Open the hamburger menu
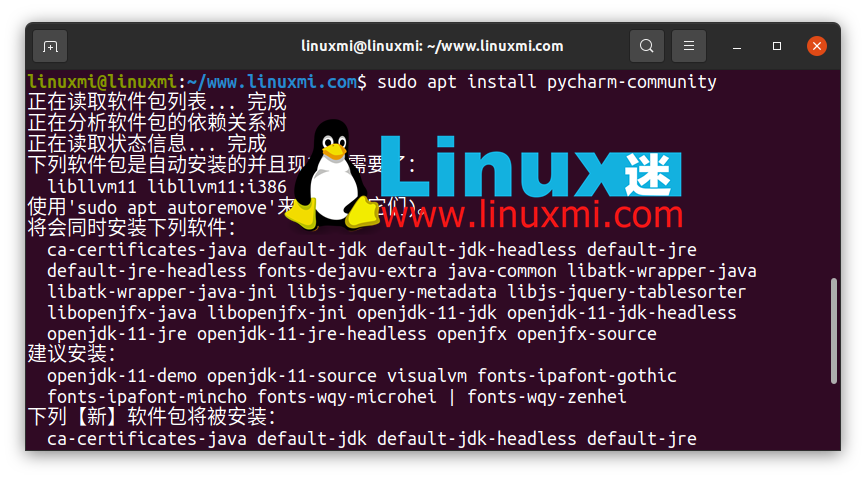This screenshot has height=479, width=866. 689,46
